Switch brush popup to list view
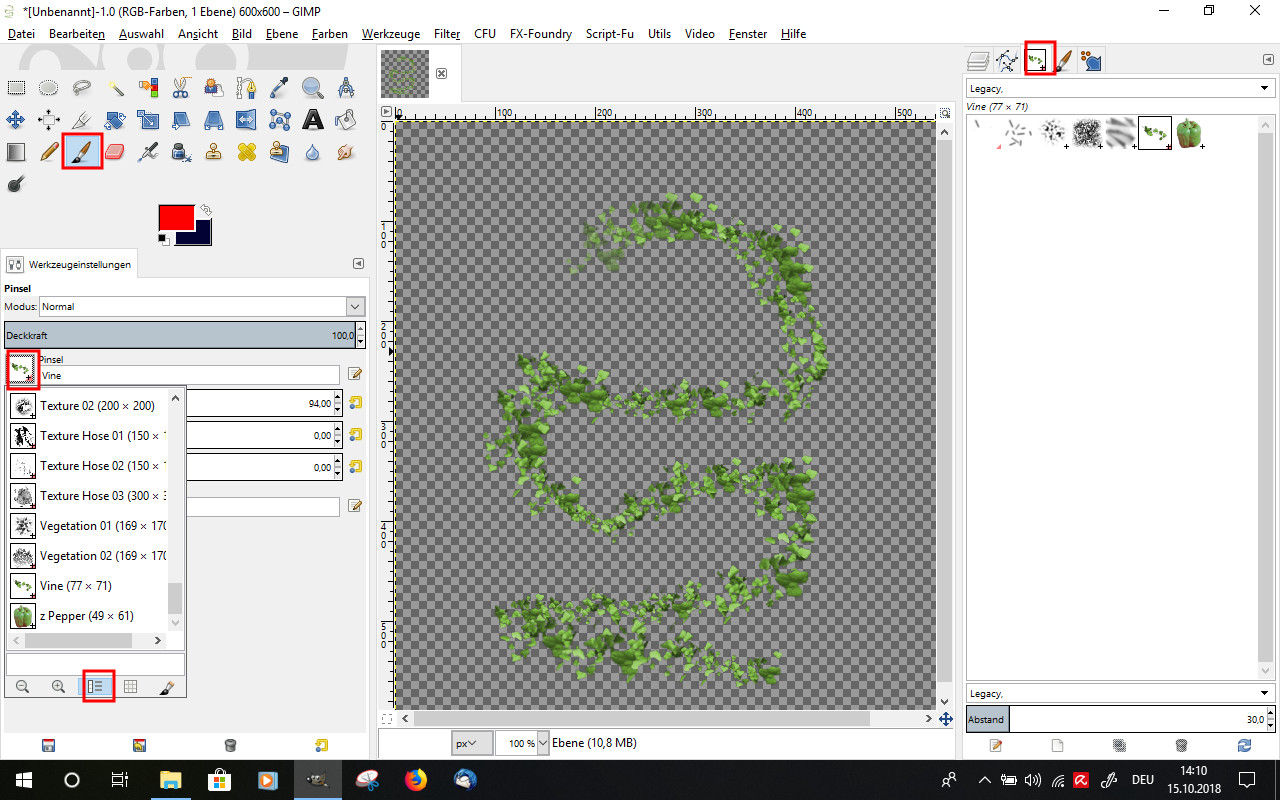The width and height of the screenshot is (1280, 800). pyautogui.click(x=96, y=686)
